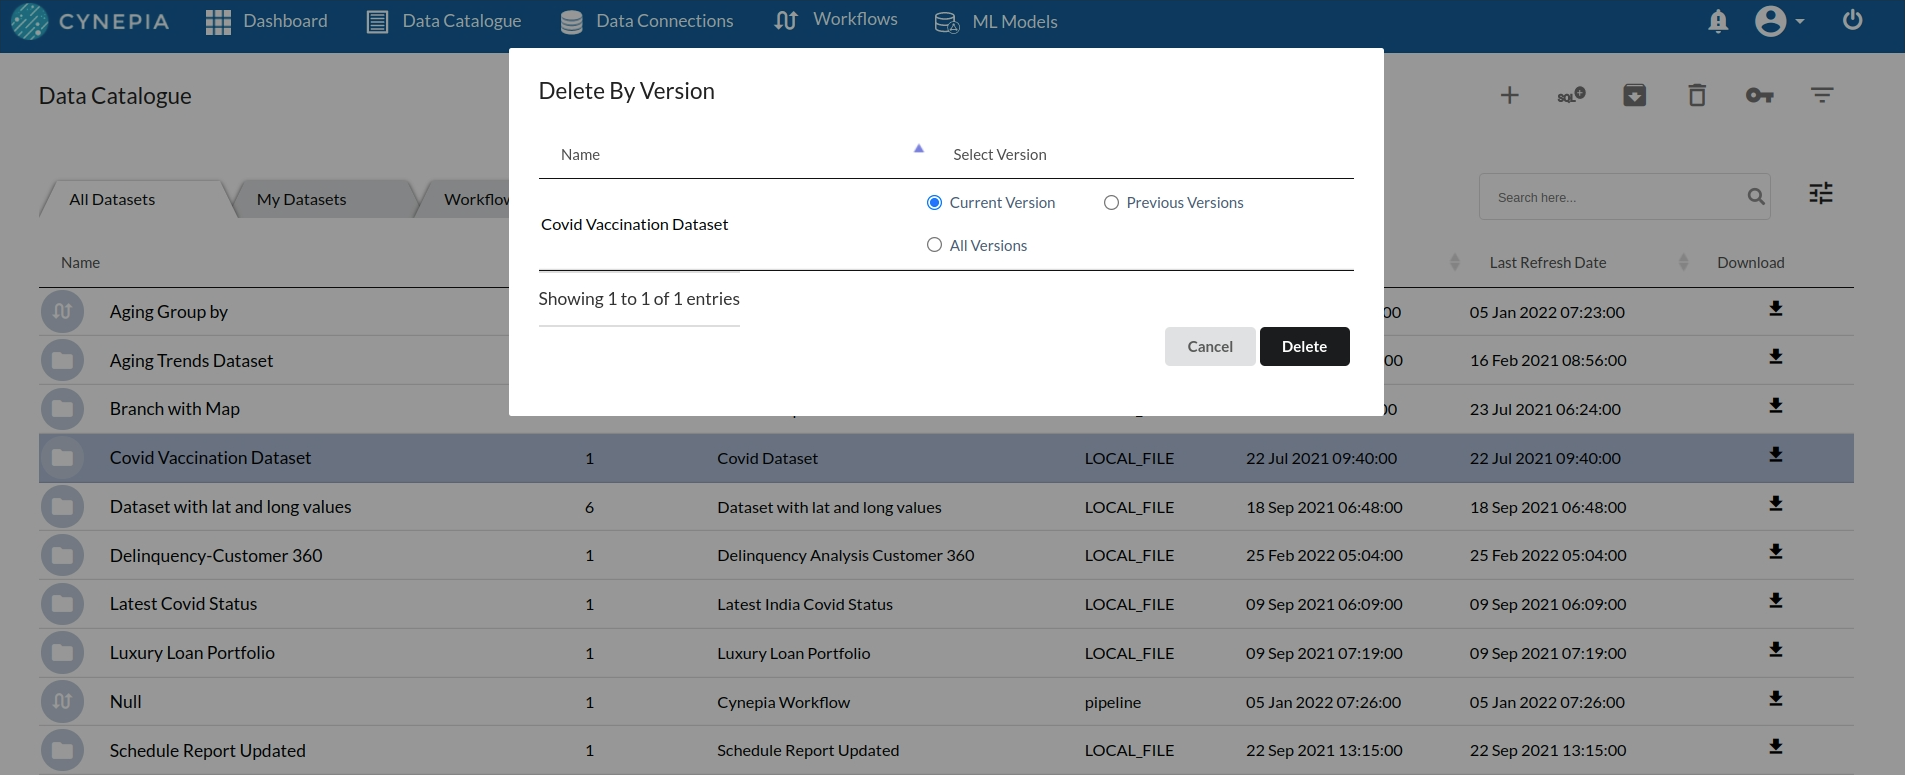Click the power logout icon
This screenshot has height=775, width=1905.
pos(1852,20)
